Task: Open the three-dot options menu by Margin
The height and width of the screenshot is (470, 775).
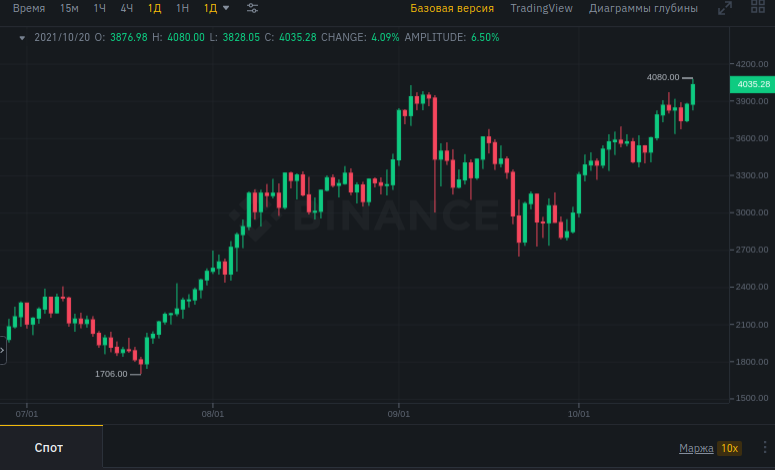Action: pos(765,447)
